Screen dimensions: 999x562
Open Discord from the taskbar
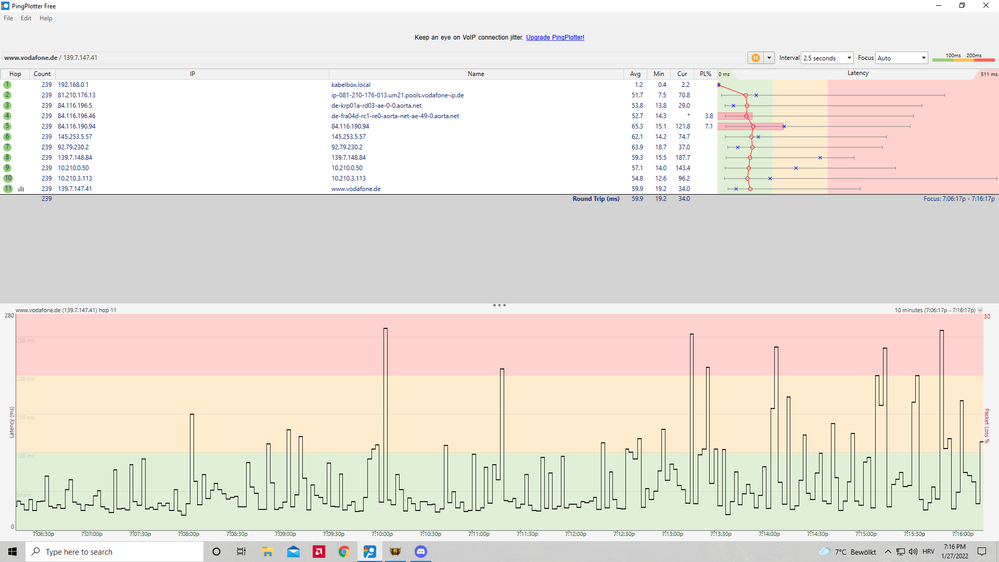pos(420,552)
